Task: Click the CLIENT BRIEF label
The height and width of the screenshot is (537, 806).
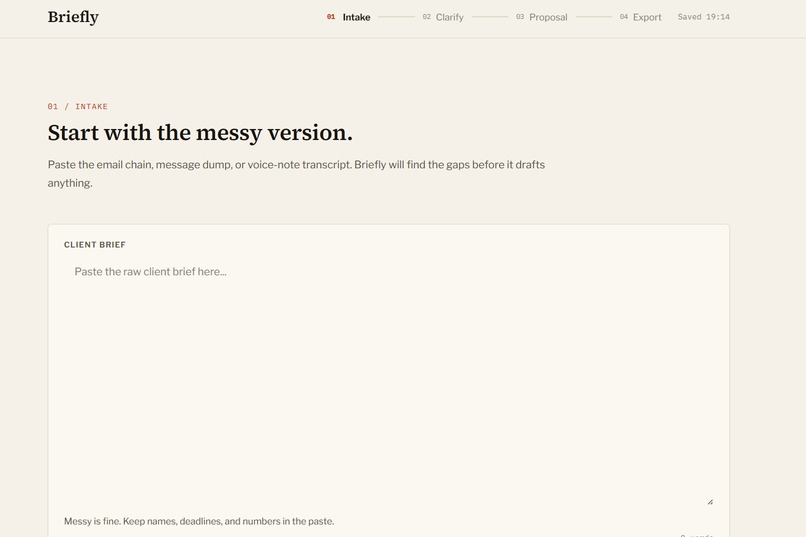Action: pos(95,245)
